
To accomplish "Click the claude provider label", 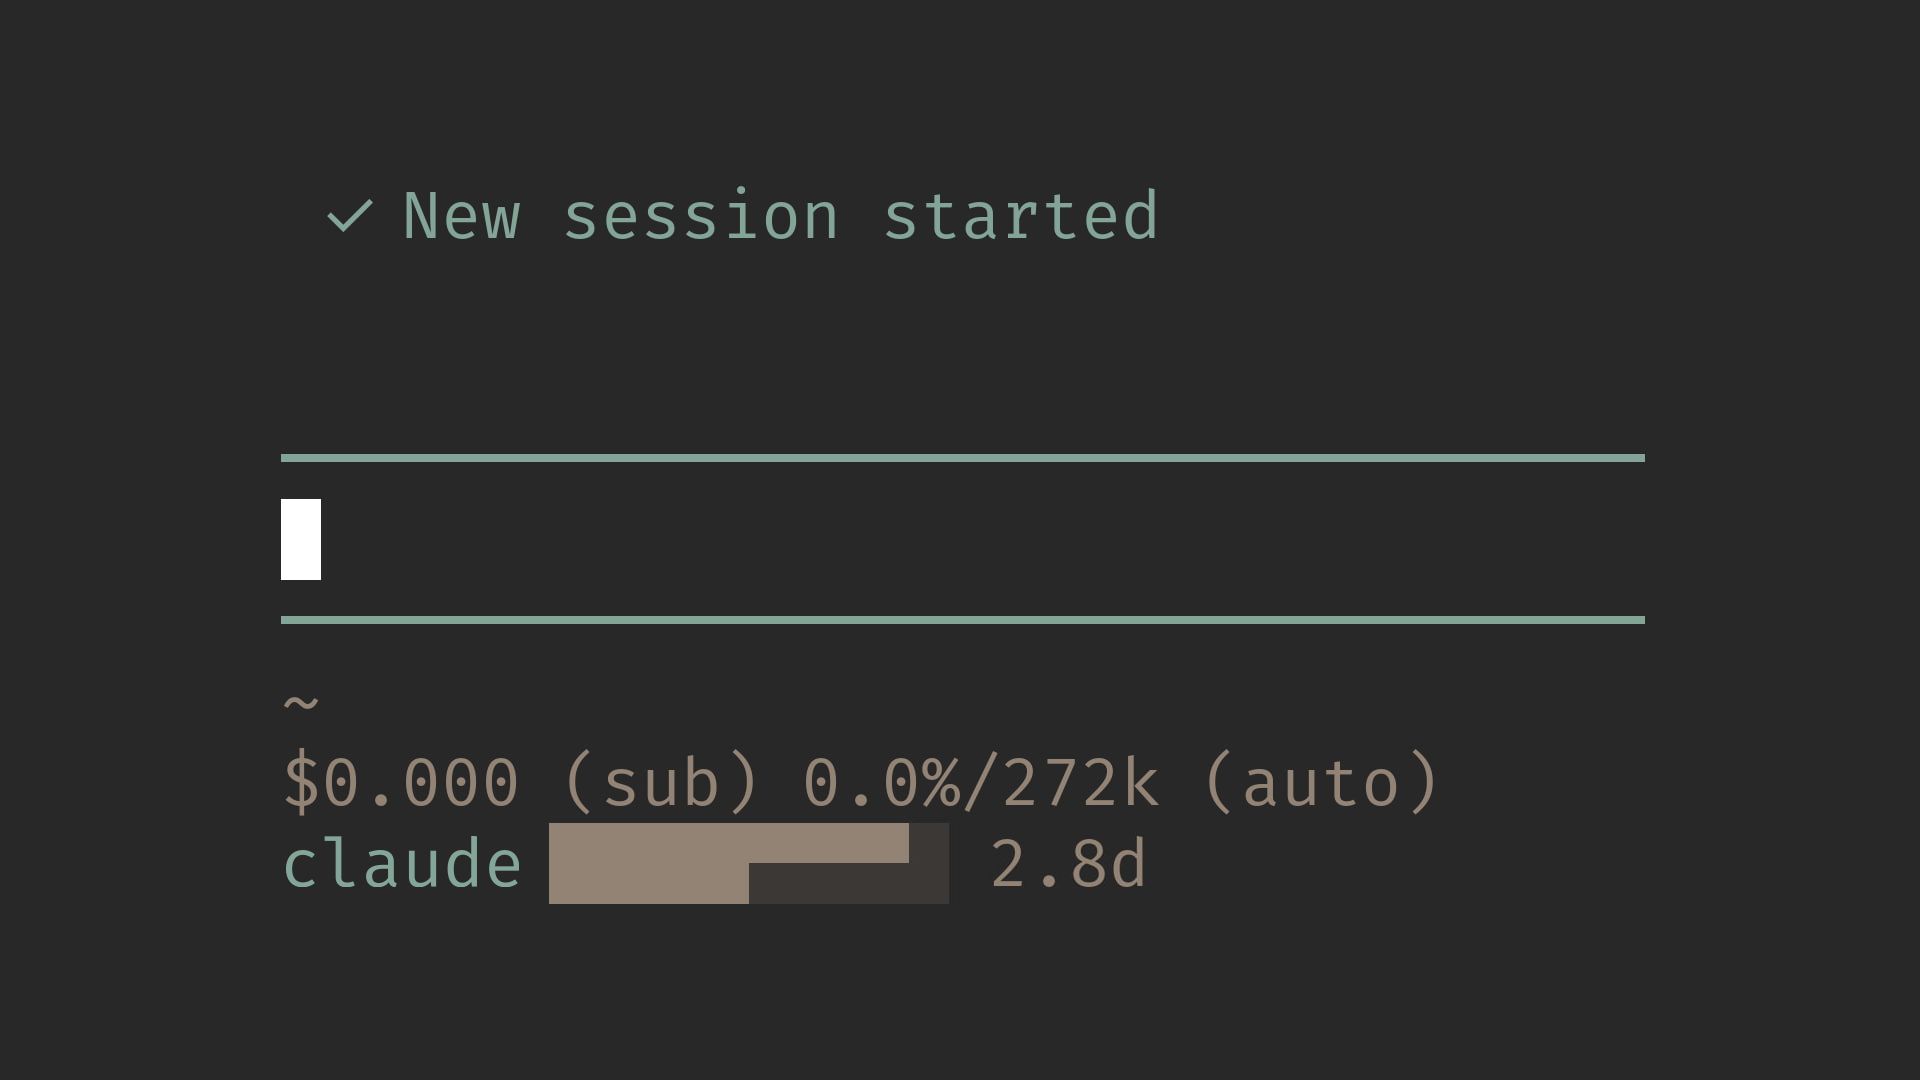I will pyautogui.click(x=402, y=864).
